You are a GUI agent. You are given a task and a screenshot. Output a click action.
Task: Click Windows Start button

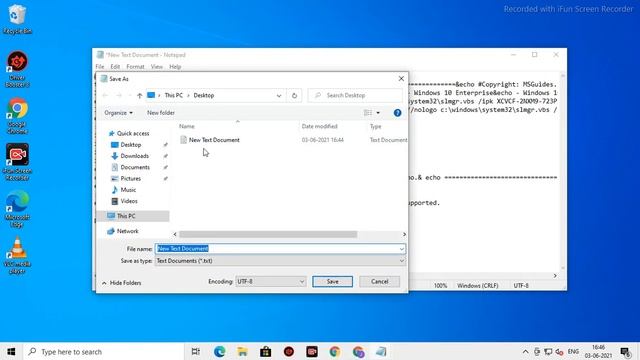click(11, 351)
